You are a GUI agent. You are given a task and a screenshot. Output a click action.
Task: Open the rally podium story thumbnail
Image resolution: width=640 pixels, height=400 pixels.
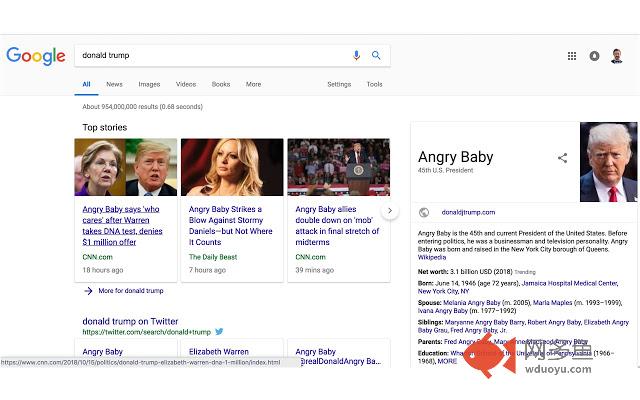coord(339,167)
